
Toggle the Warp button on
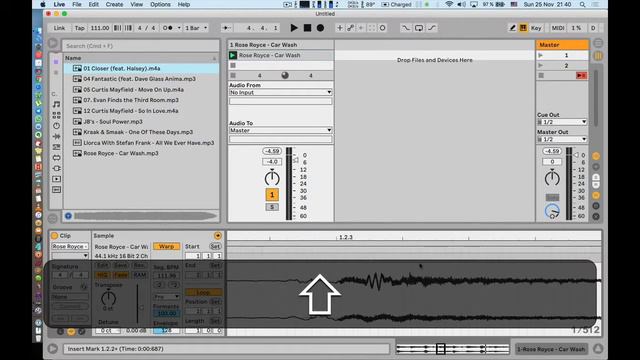166,247
